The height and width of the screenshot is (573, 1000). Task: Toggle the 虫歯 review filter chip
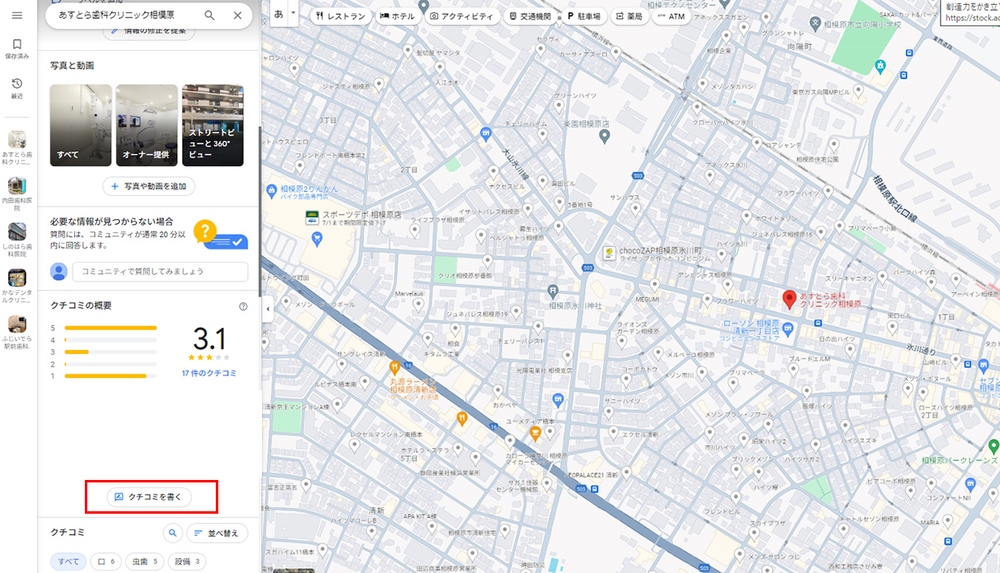click(142, 561)
